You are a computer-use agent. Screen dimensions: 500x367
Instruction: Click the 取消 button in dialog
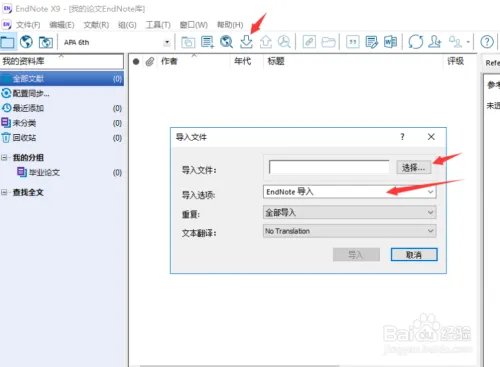pos(414,255)
